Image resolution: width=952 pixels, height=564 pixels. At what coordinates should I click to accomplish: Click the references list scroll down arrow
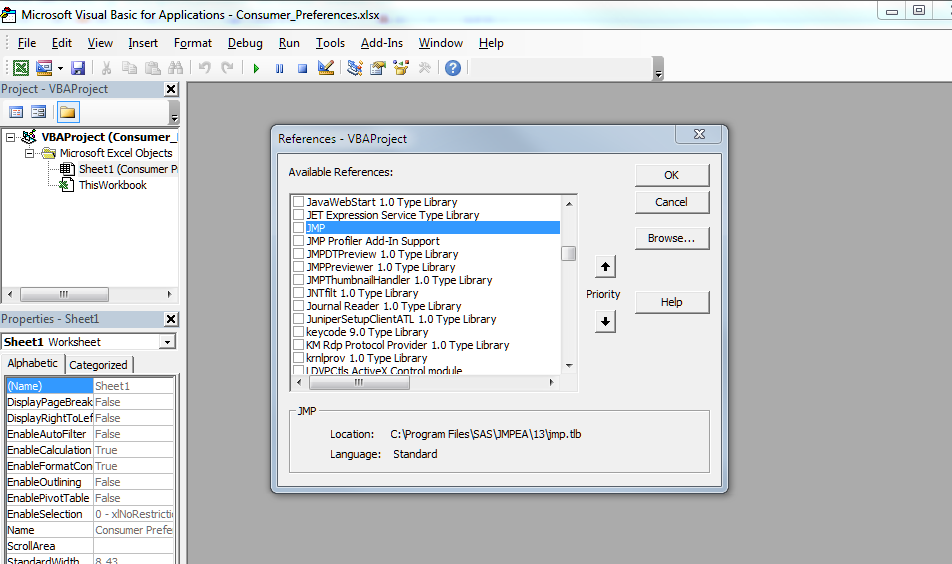point(569,365)
